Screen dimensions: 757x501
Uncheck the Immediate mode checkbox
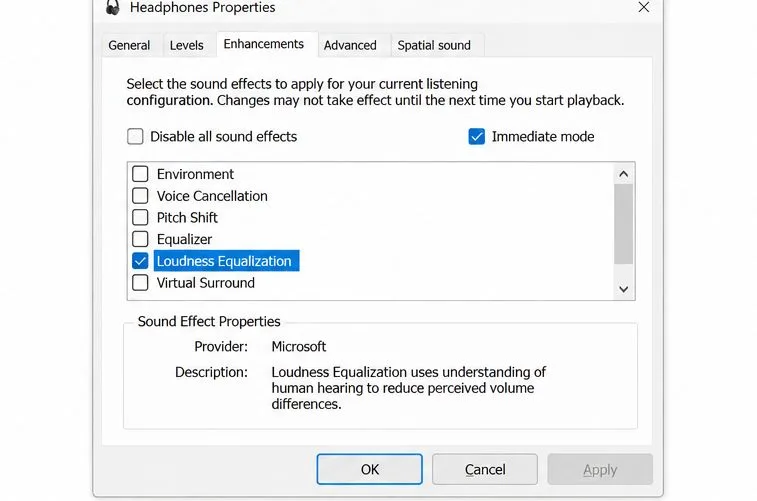(477, 137)
